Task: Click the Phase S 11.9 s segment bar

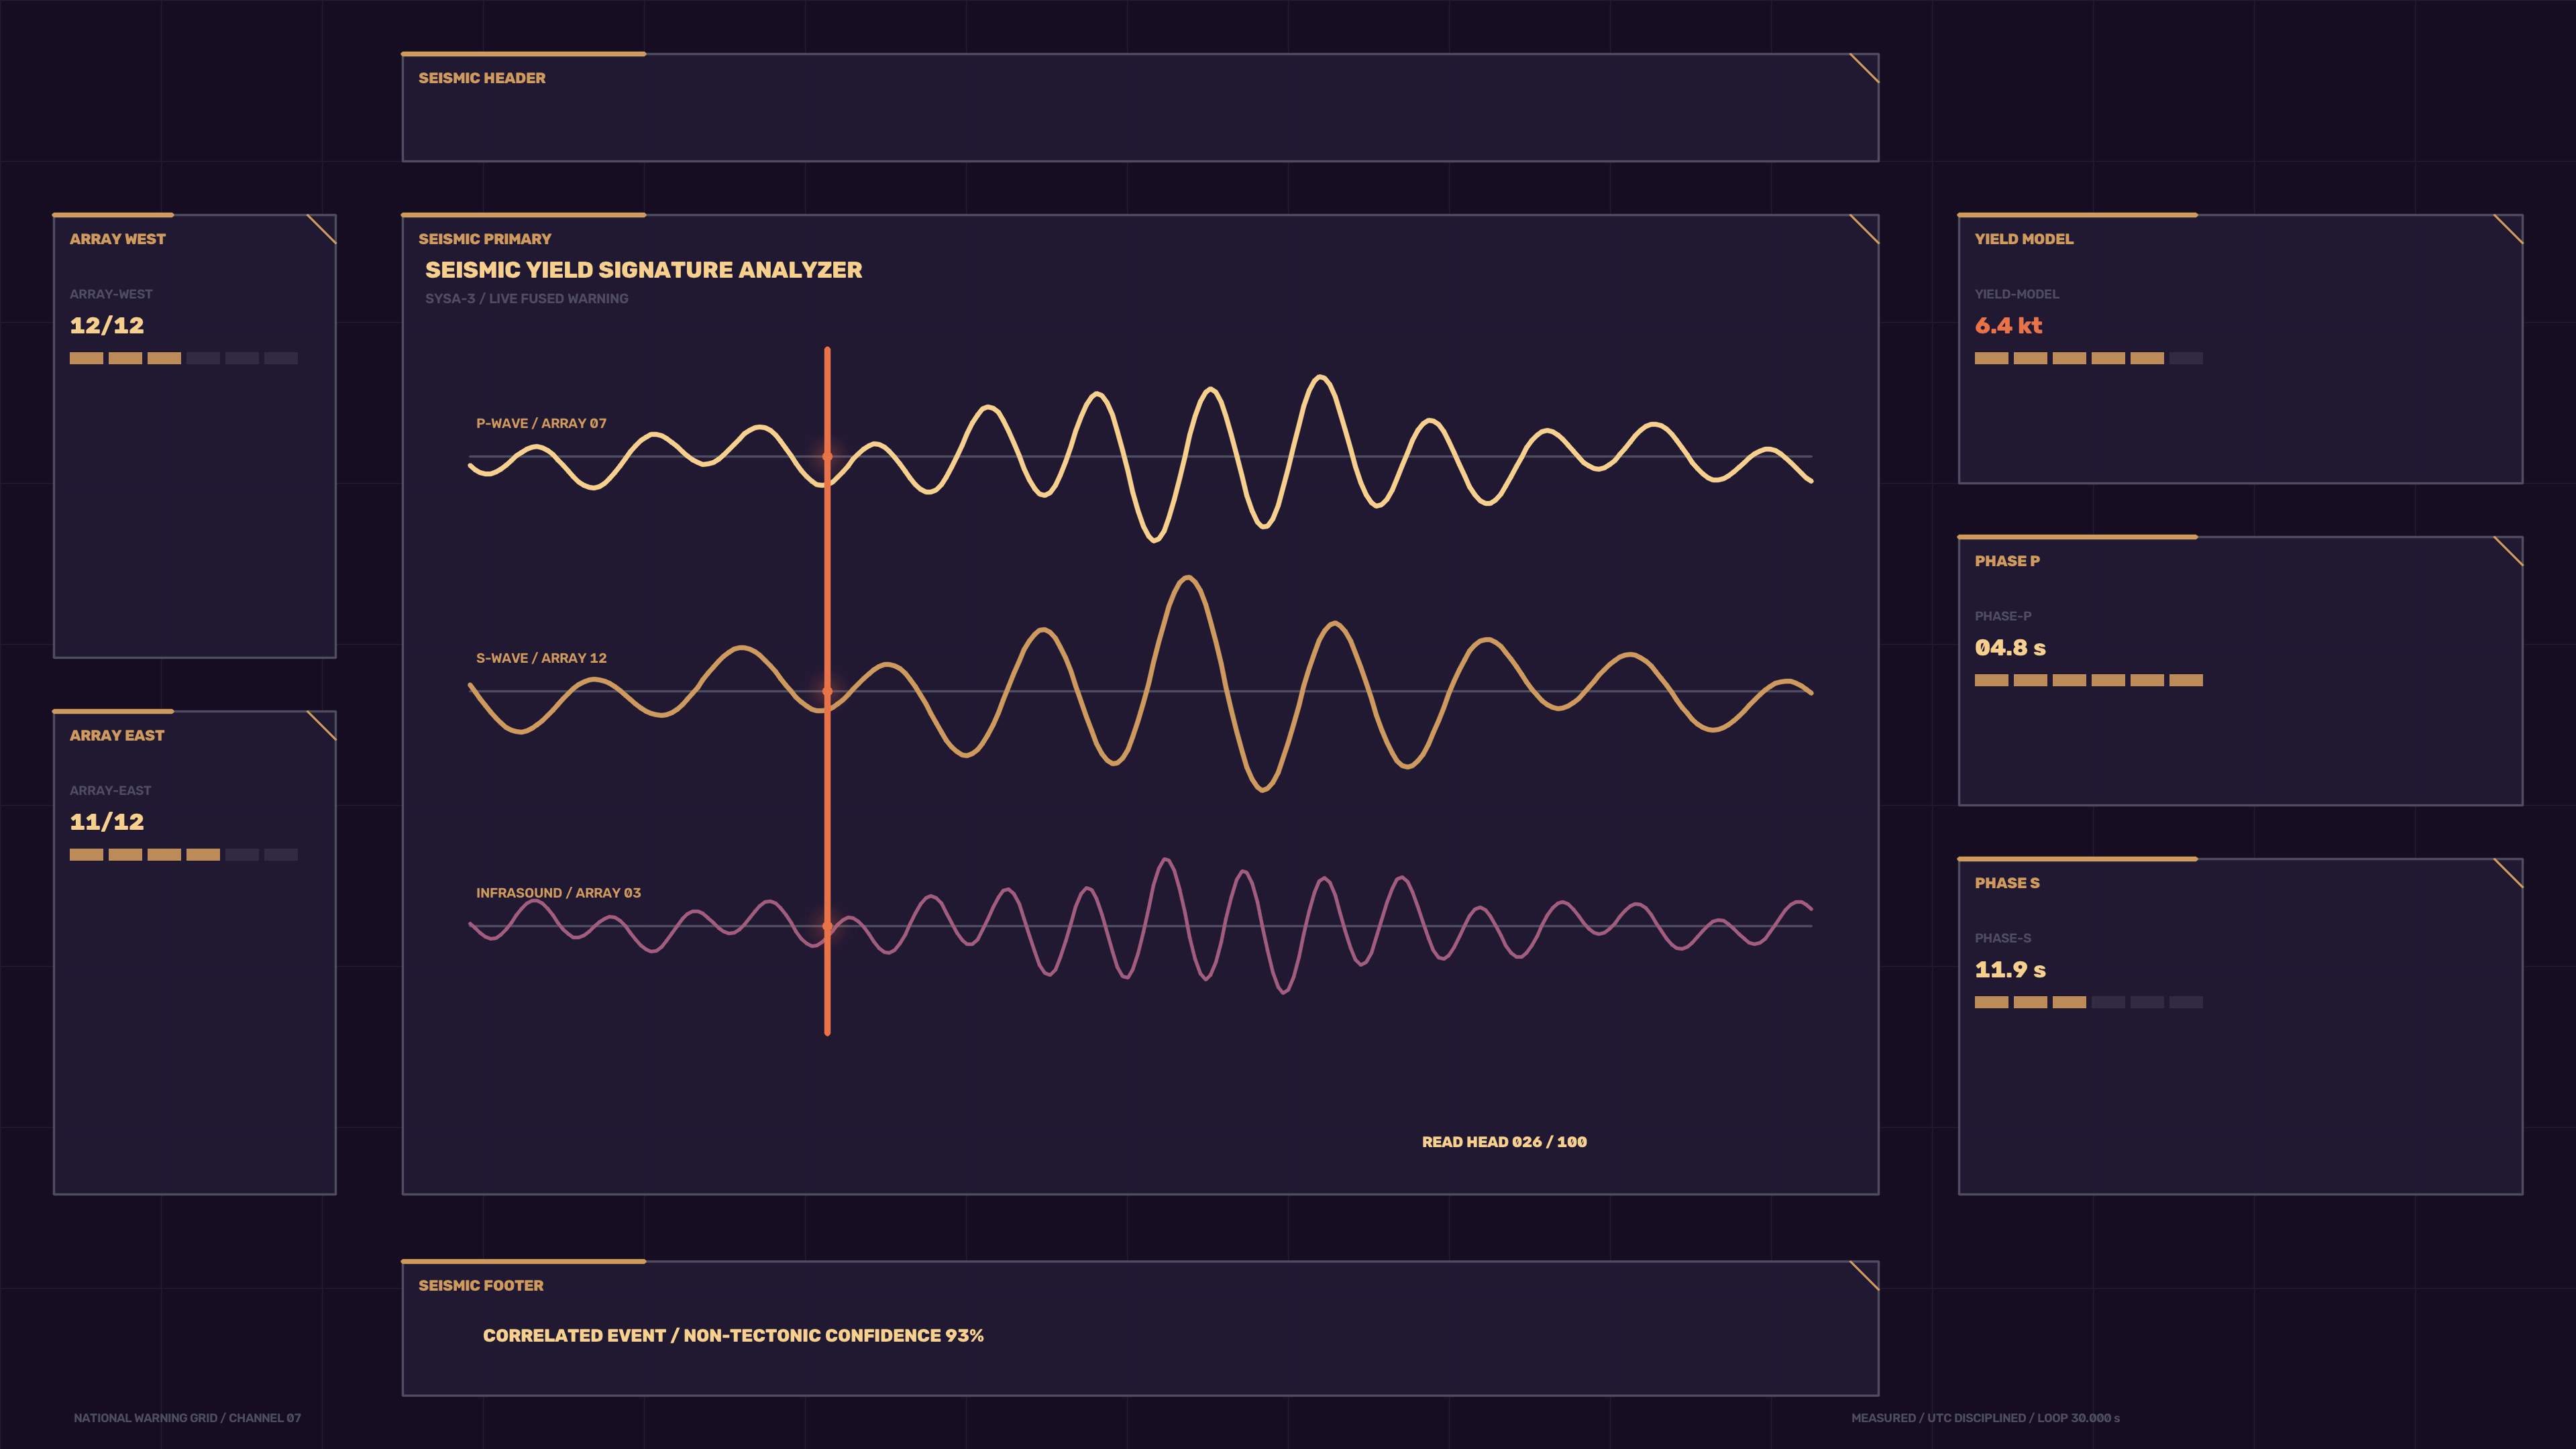Action: click(2089, 1002)
